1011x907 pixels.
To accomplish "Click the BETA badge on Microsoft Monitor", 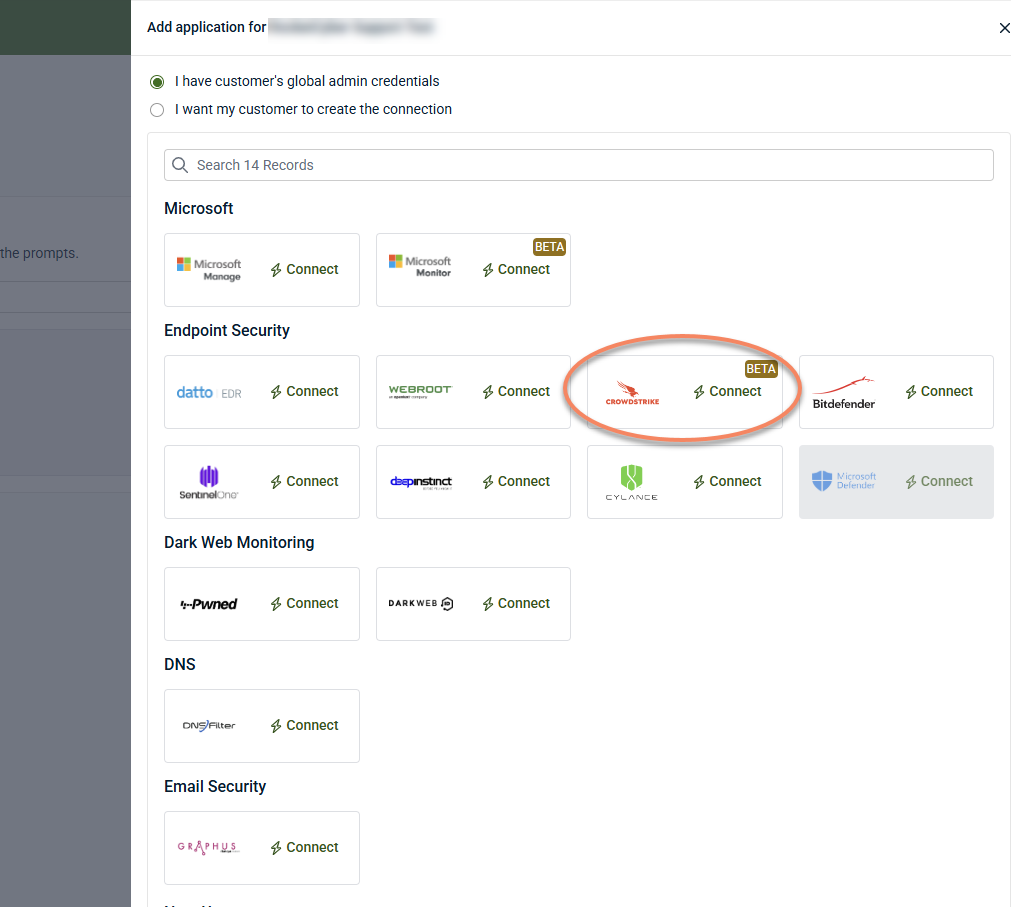I will (549, 247).
